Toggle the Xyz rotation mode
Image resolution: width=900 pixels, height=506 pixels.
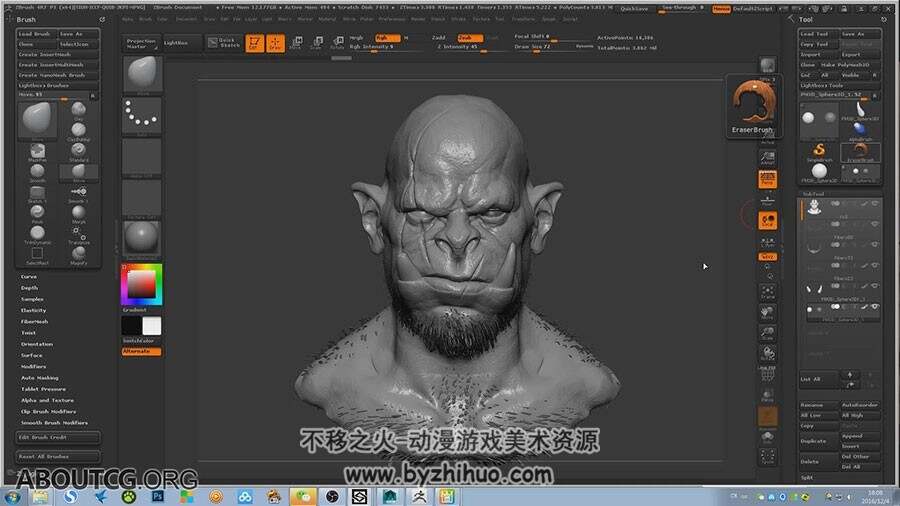767,256
